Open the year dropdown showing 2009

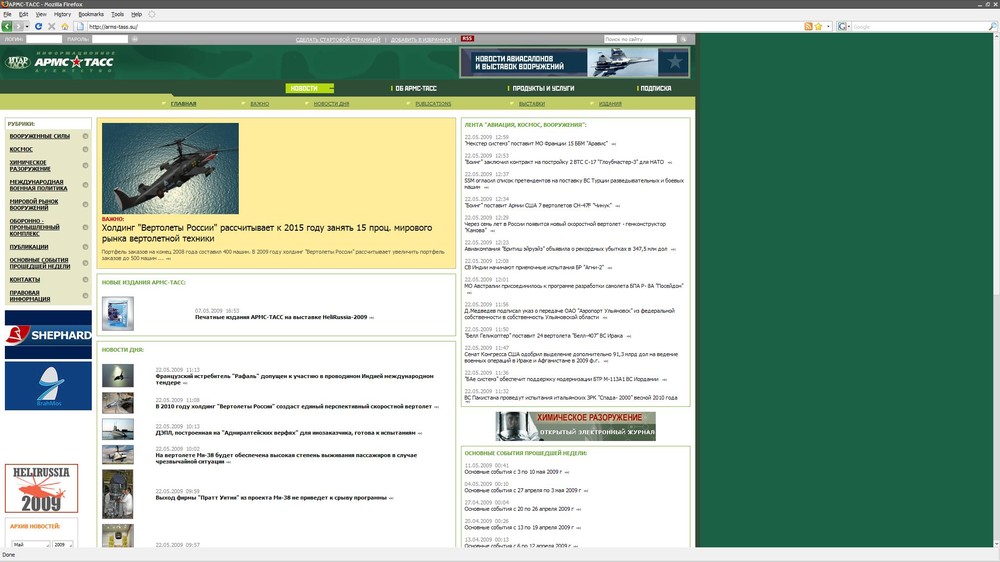pos(62,544)
